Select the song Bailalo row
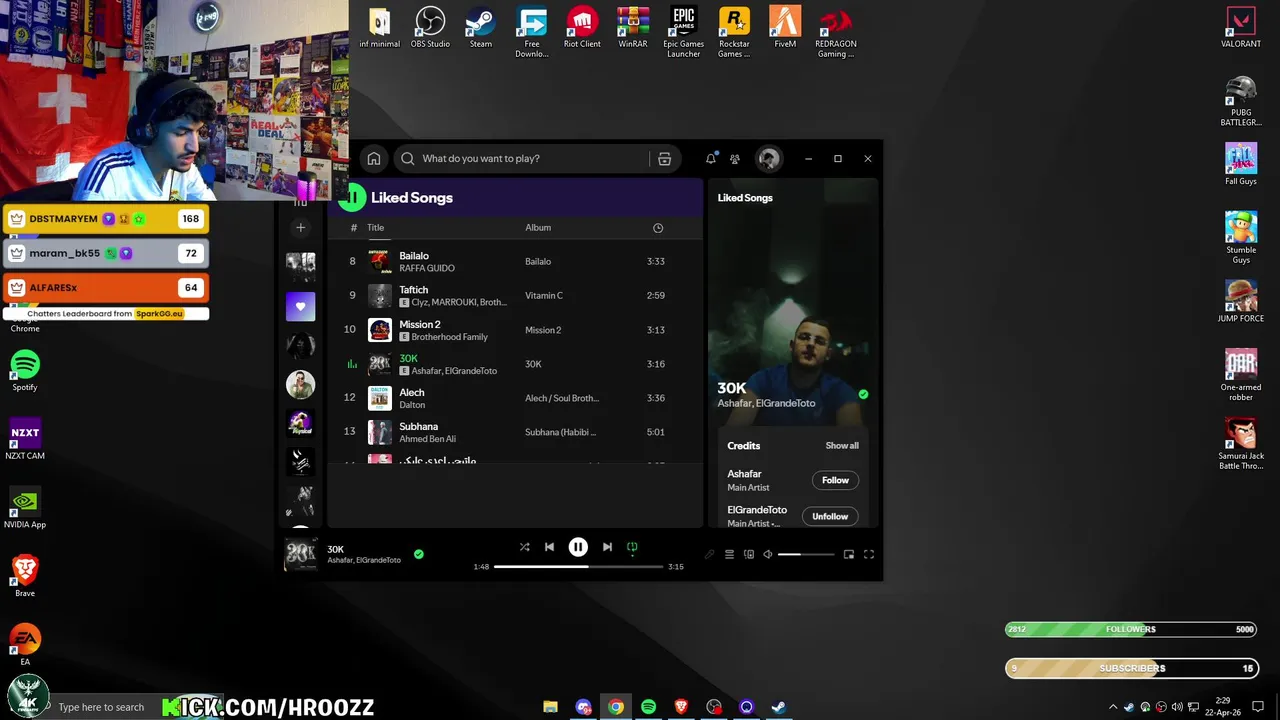 [515, 261]
